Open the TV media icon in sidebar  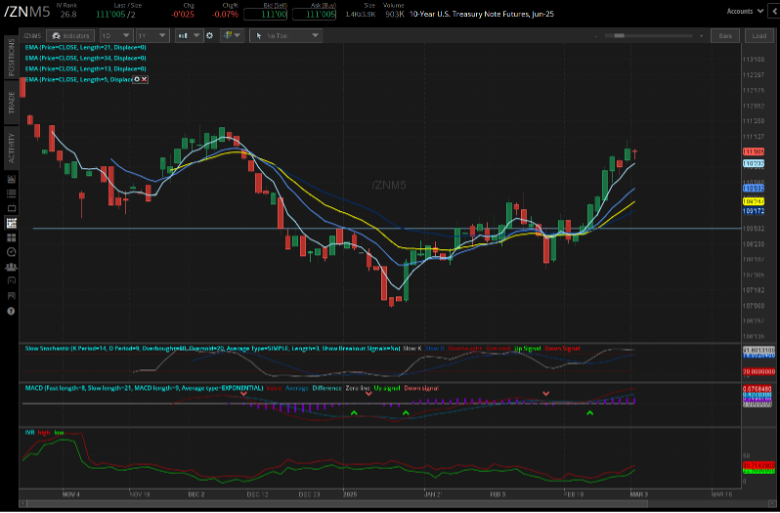pyautogui.click(x=11, y=208)
